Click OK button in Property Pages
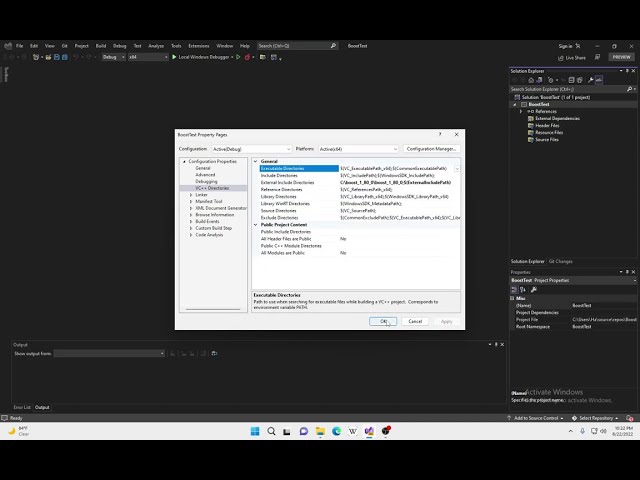 tap(383, 322)
